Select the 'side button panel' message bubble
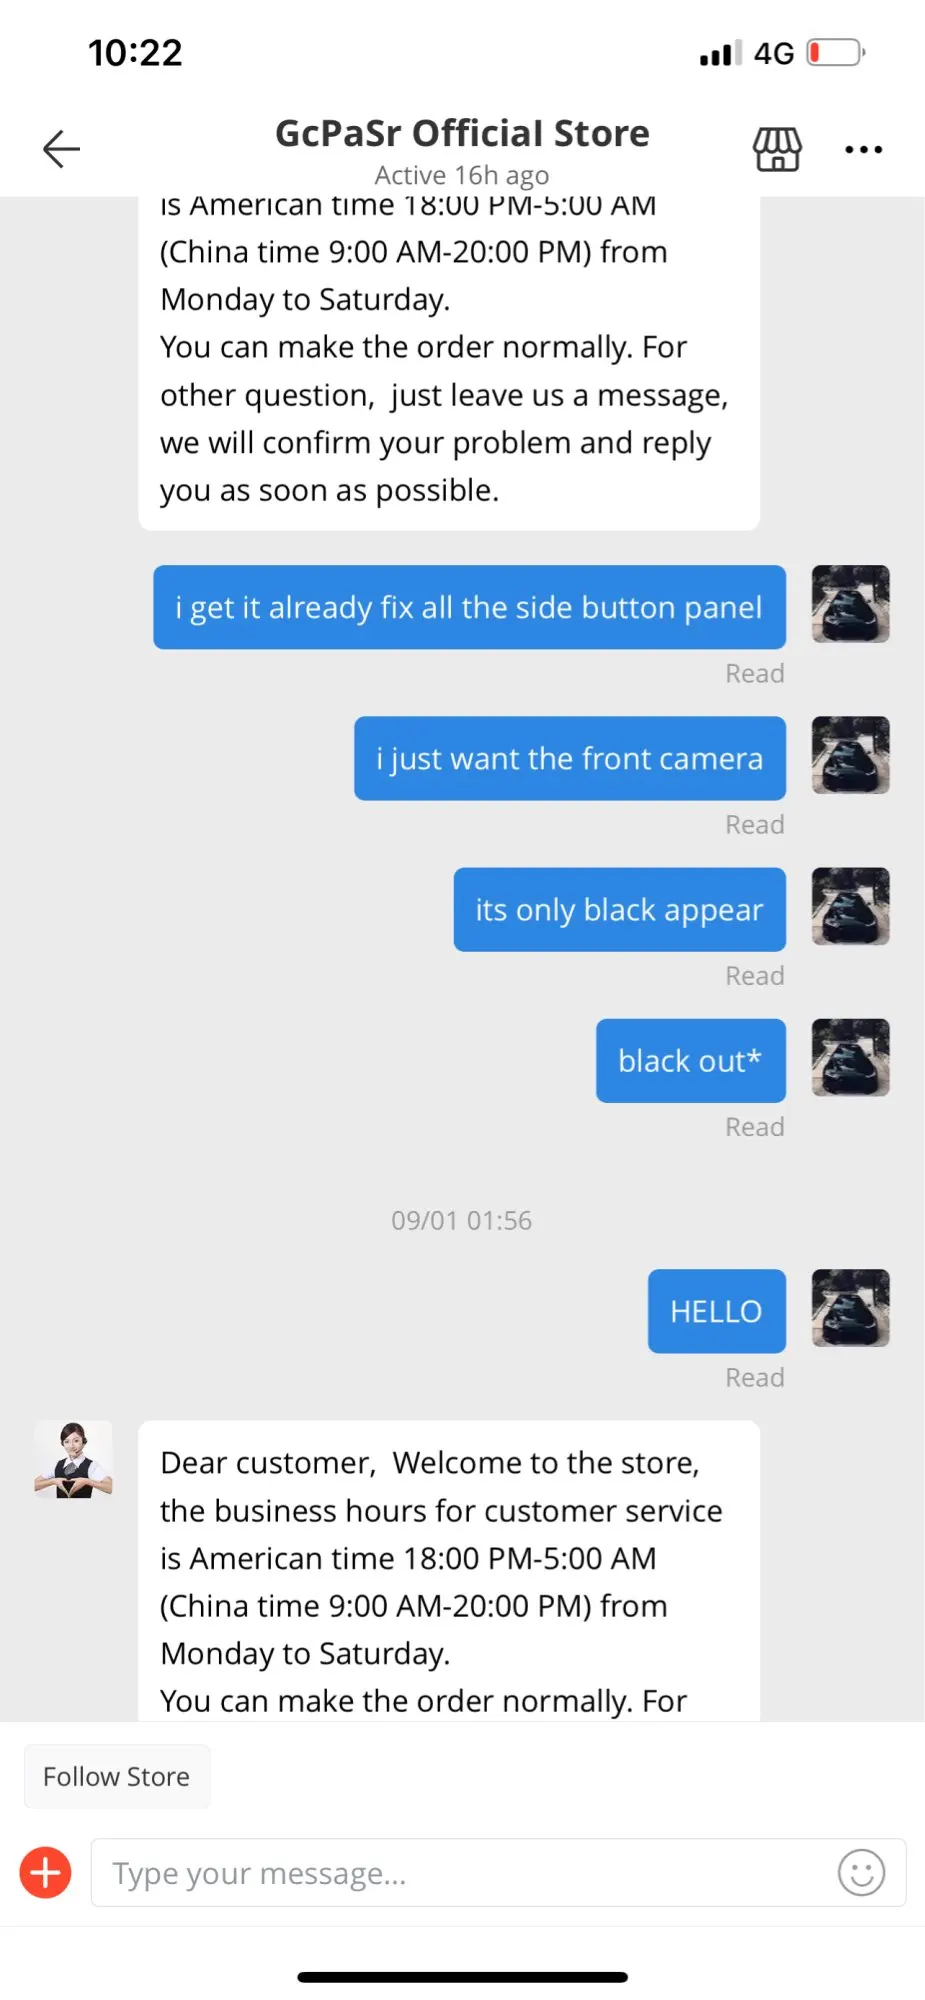925x2000 pixels. click(470, 607)
